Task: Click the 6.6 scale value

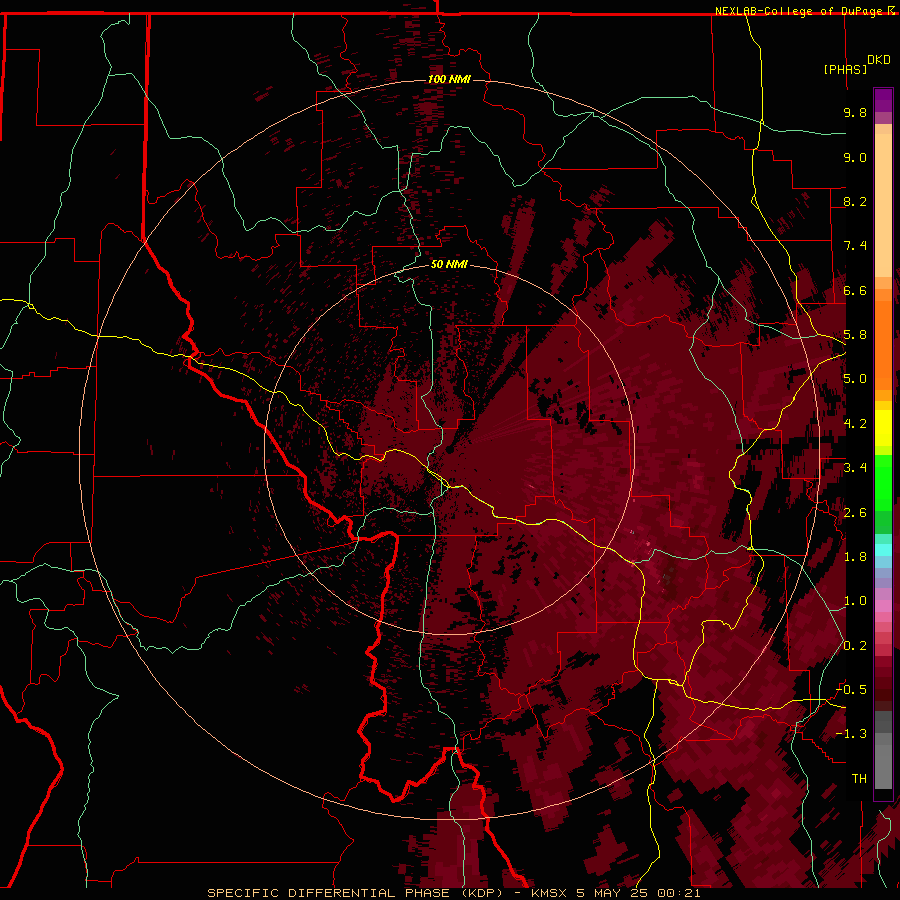Action: (x=855, y=290)
